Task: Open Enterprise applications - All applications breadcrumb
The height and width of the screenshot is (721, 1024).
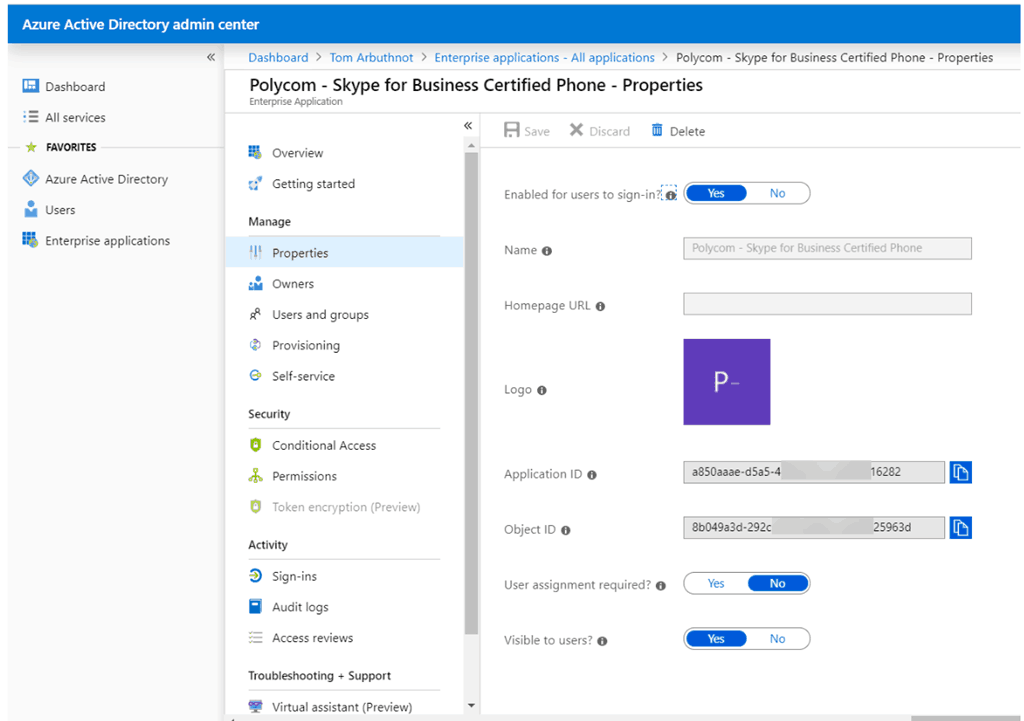Action: click(544, 58)
